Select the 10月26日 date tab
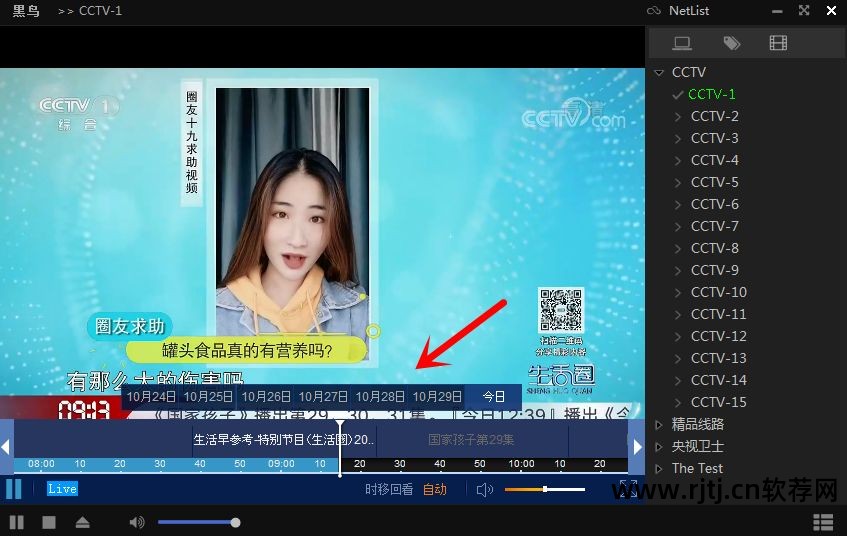Screen dimensions: 847x536 click(266, 397)
